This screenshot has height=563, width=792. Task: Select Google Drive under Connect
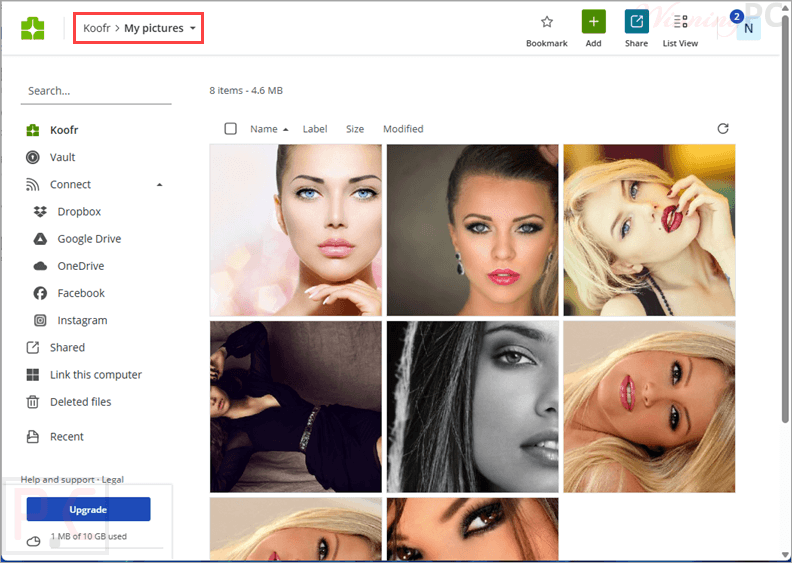click(x=89, y=239)
